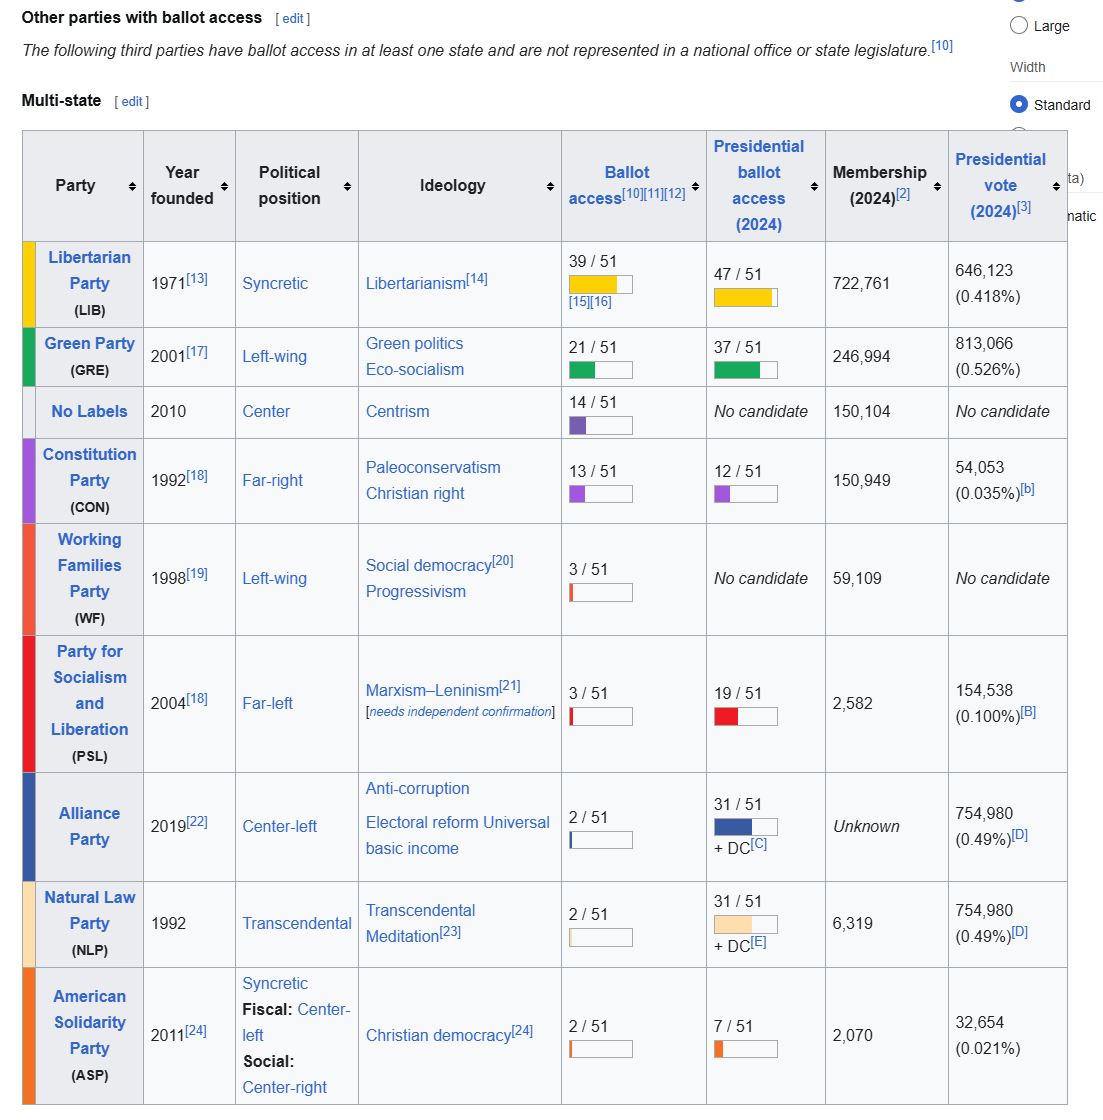Click Constitution Party purple color swatch
1103x1120 pixels.
29,481
